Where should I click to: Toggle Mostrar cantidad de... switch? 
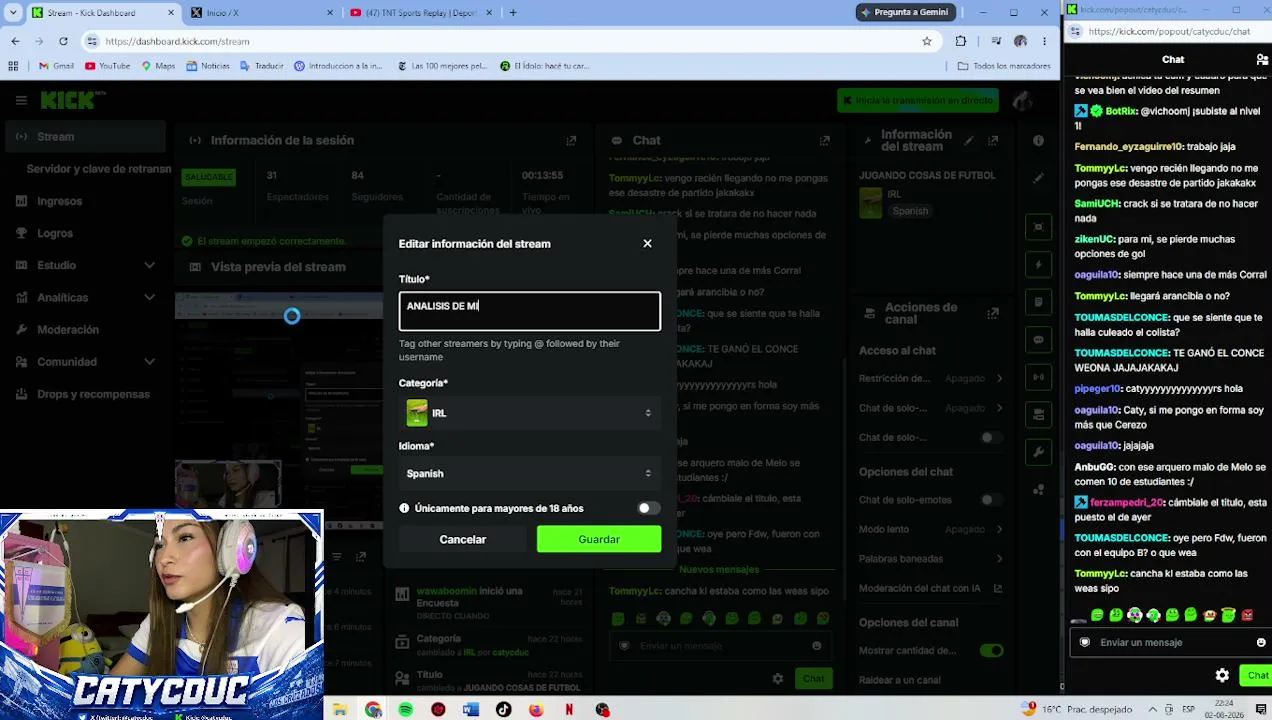(x=991, y=650)
